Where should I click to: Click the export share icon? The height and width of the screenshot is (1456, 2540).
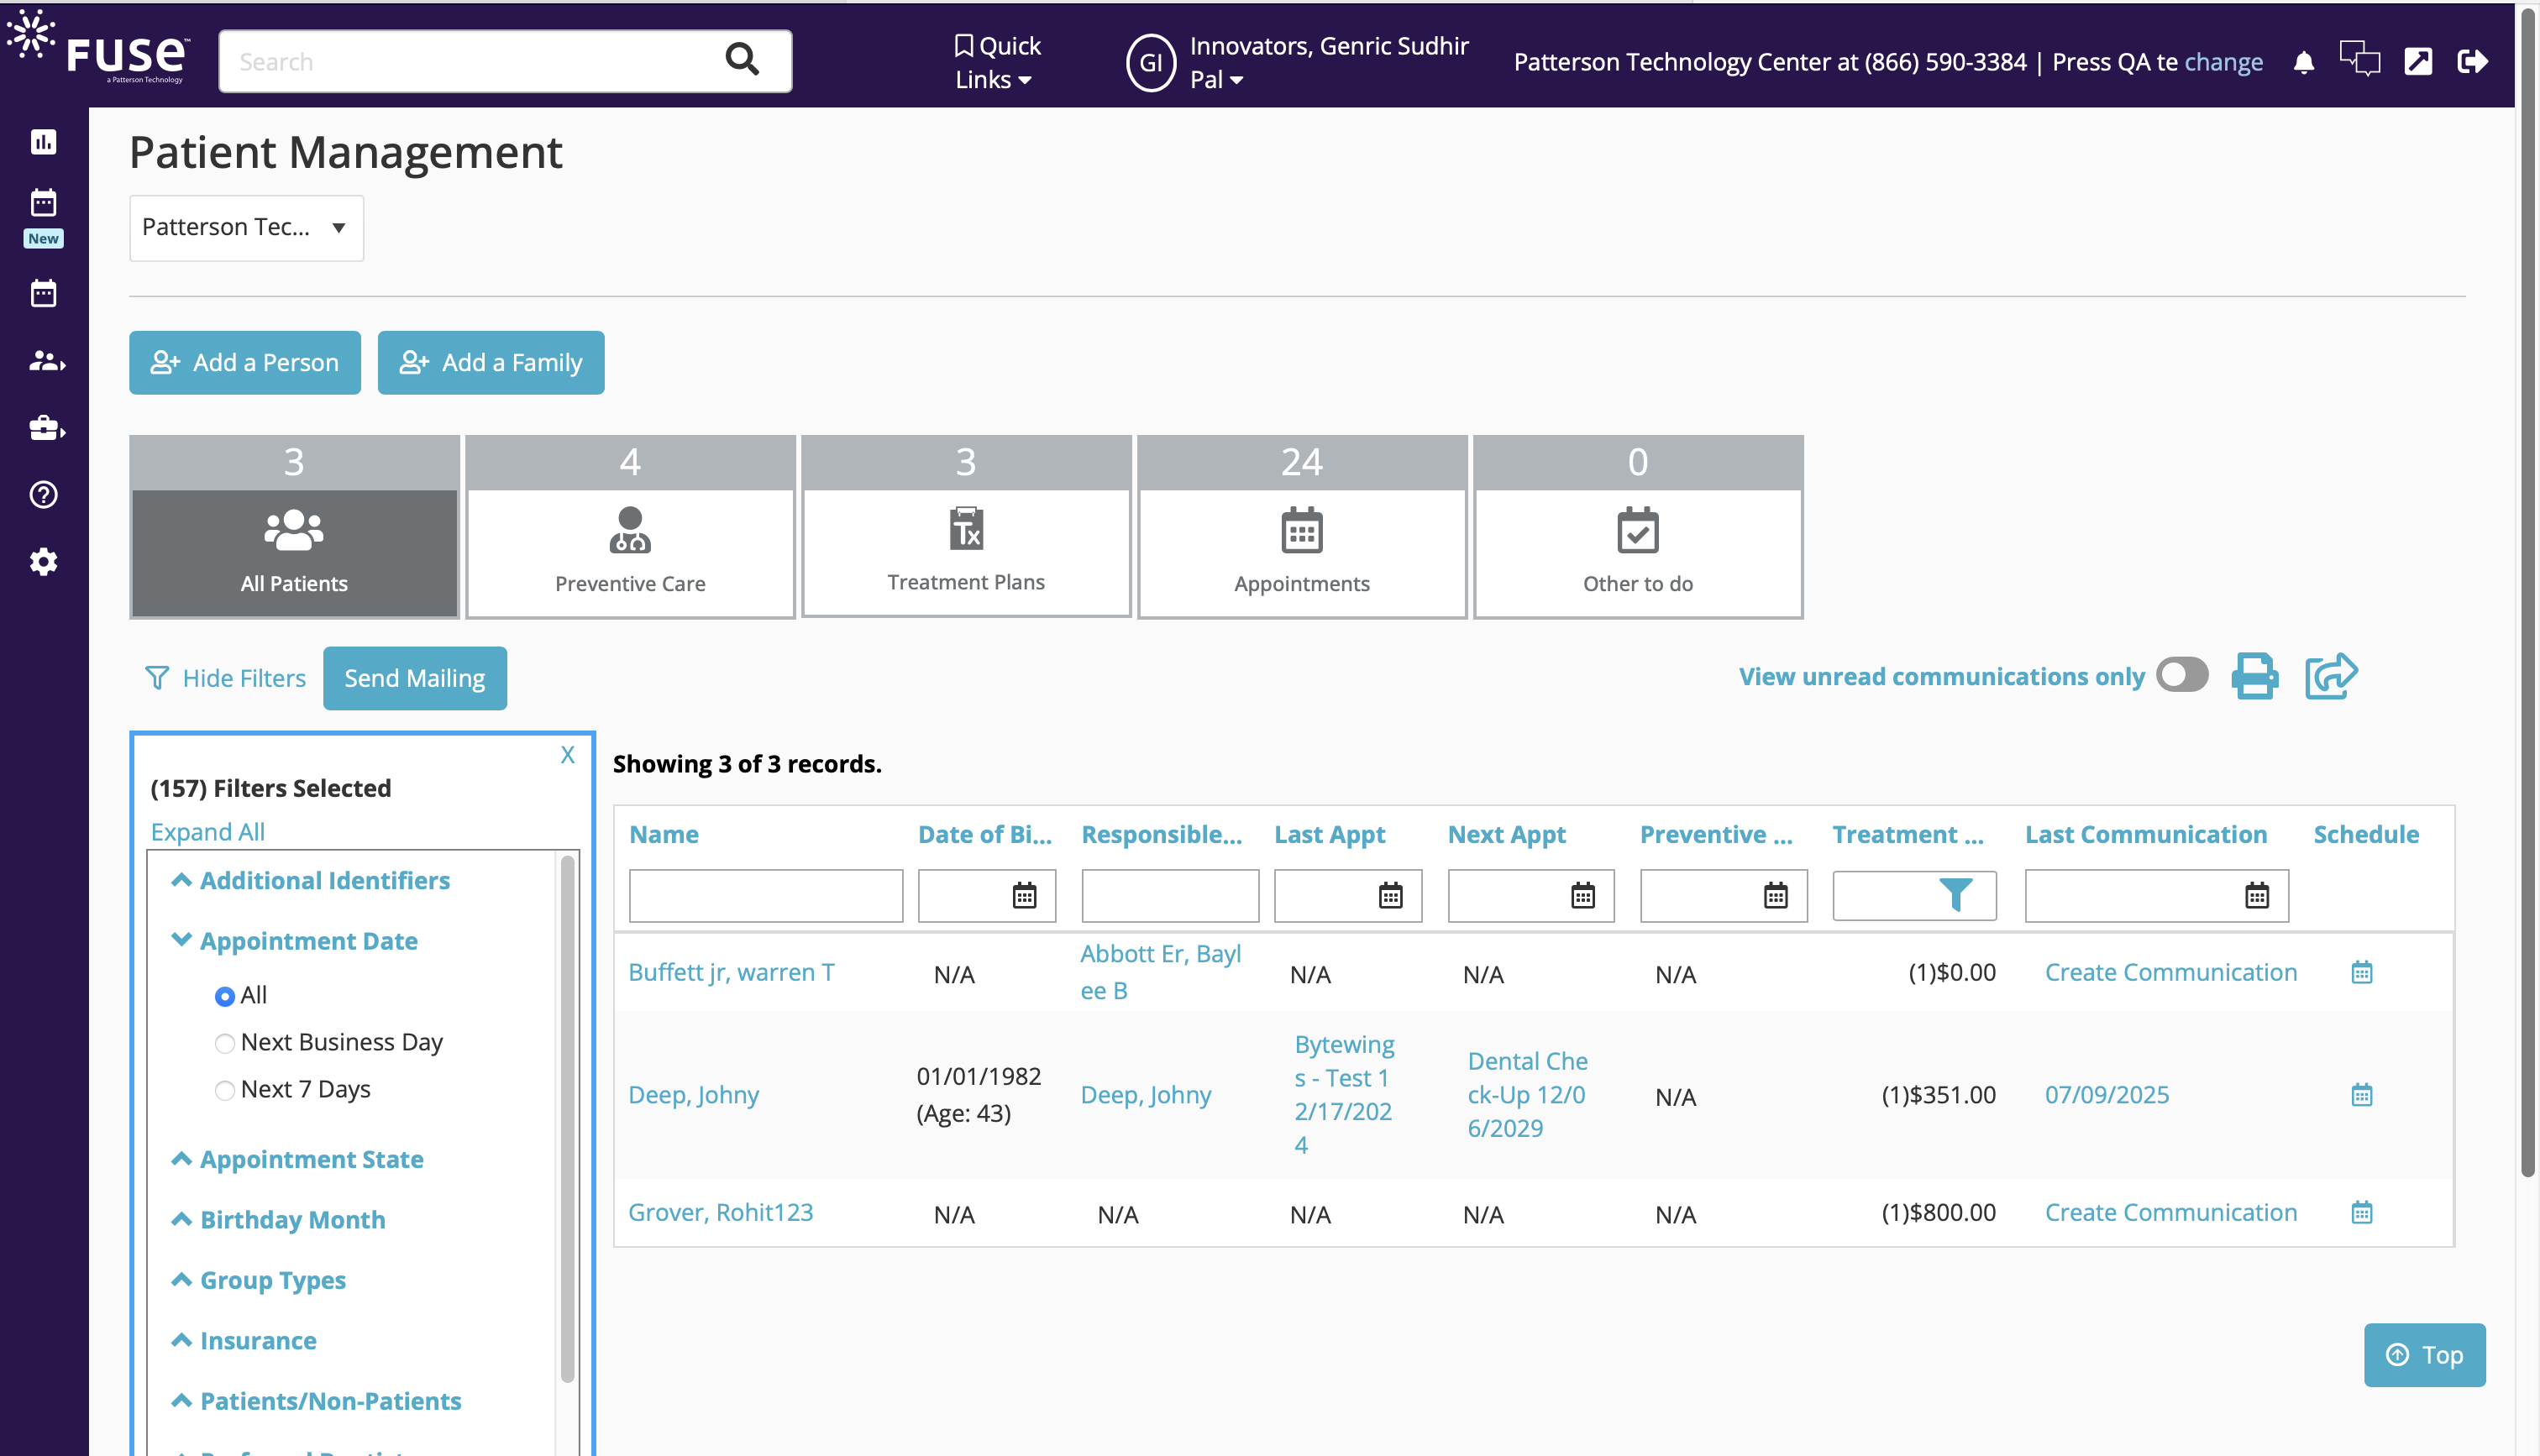coord(2330,677)
